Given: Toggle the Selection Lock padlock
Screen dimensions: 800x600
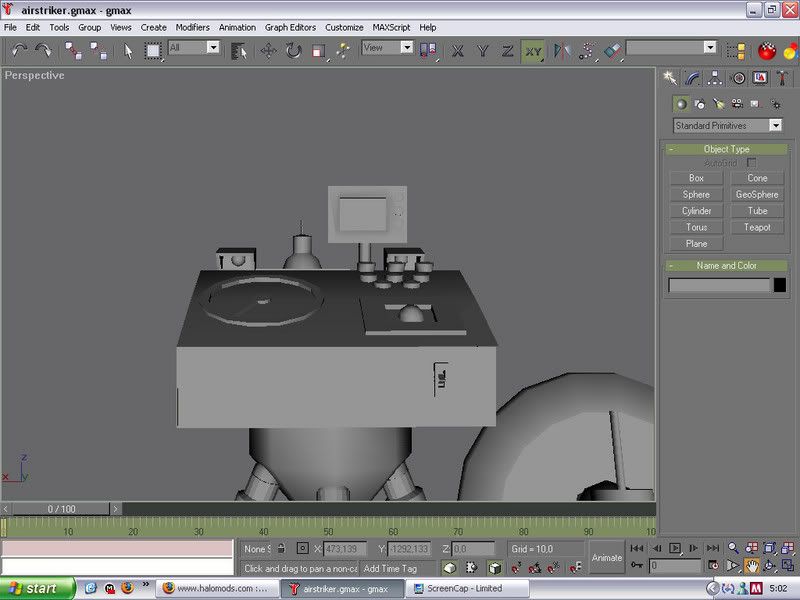Looking at the screenshot, I should [x=281, y=548].
